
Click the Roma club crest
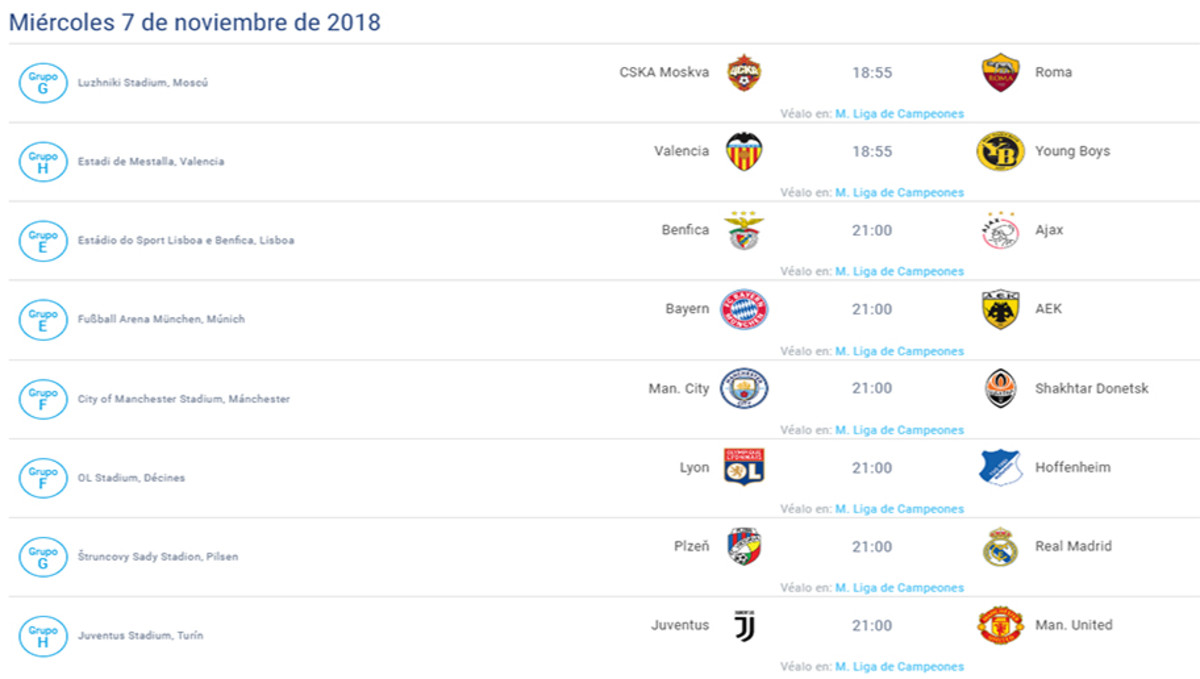[x=1000, y=73]
